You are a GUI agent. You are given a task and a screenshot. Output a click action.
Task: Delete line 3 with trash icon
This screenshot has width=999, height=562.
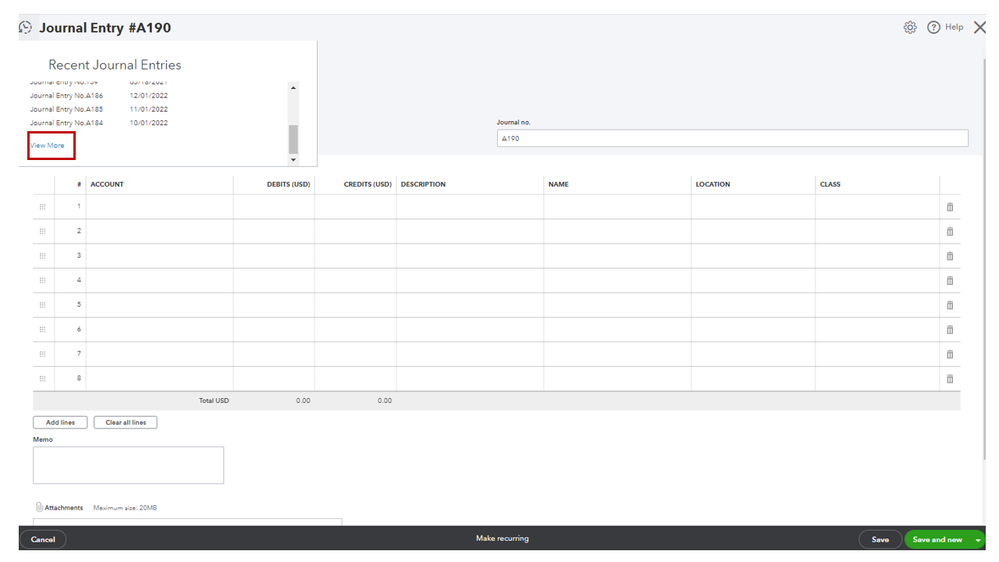(950, 256)
